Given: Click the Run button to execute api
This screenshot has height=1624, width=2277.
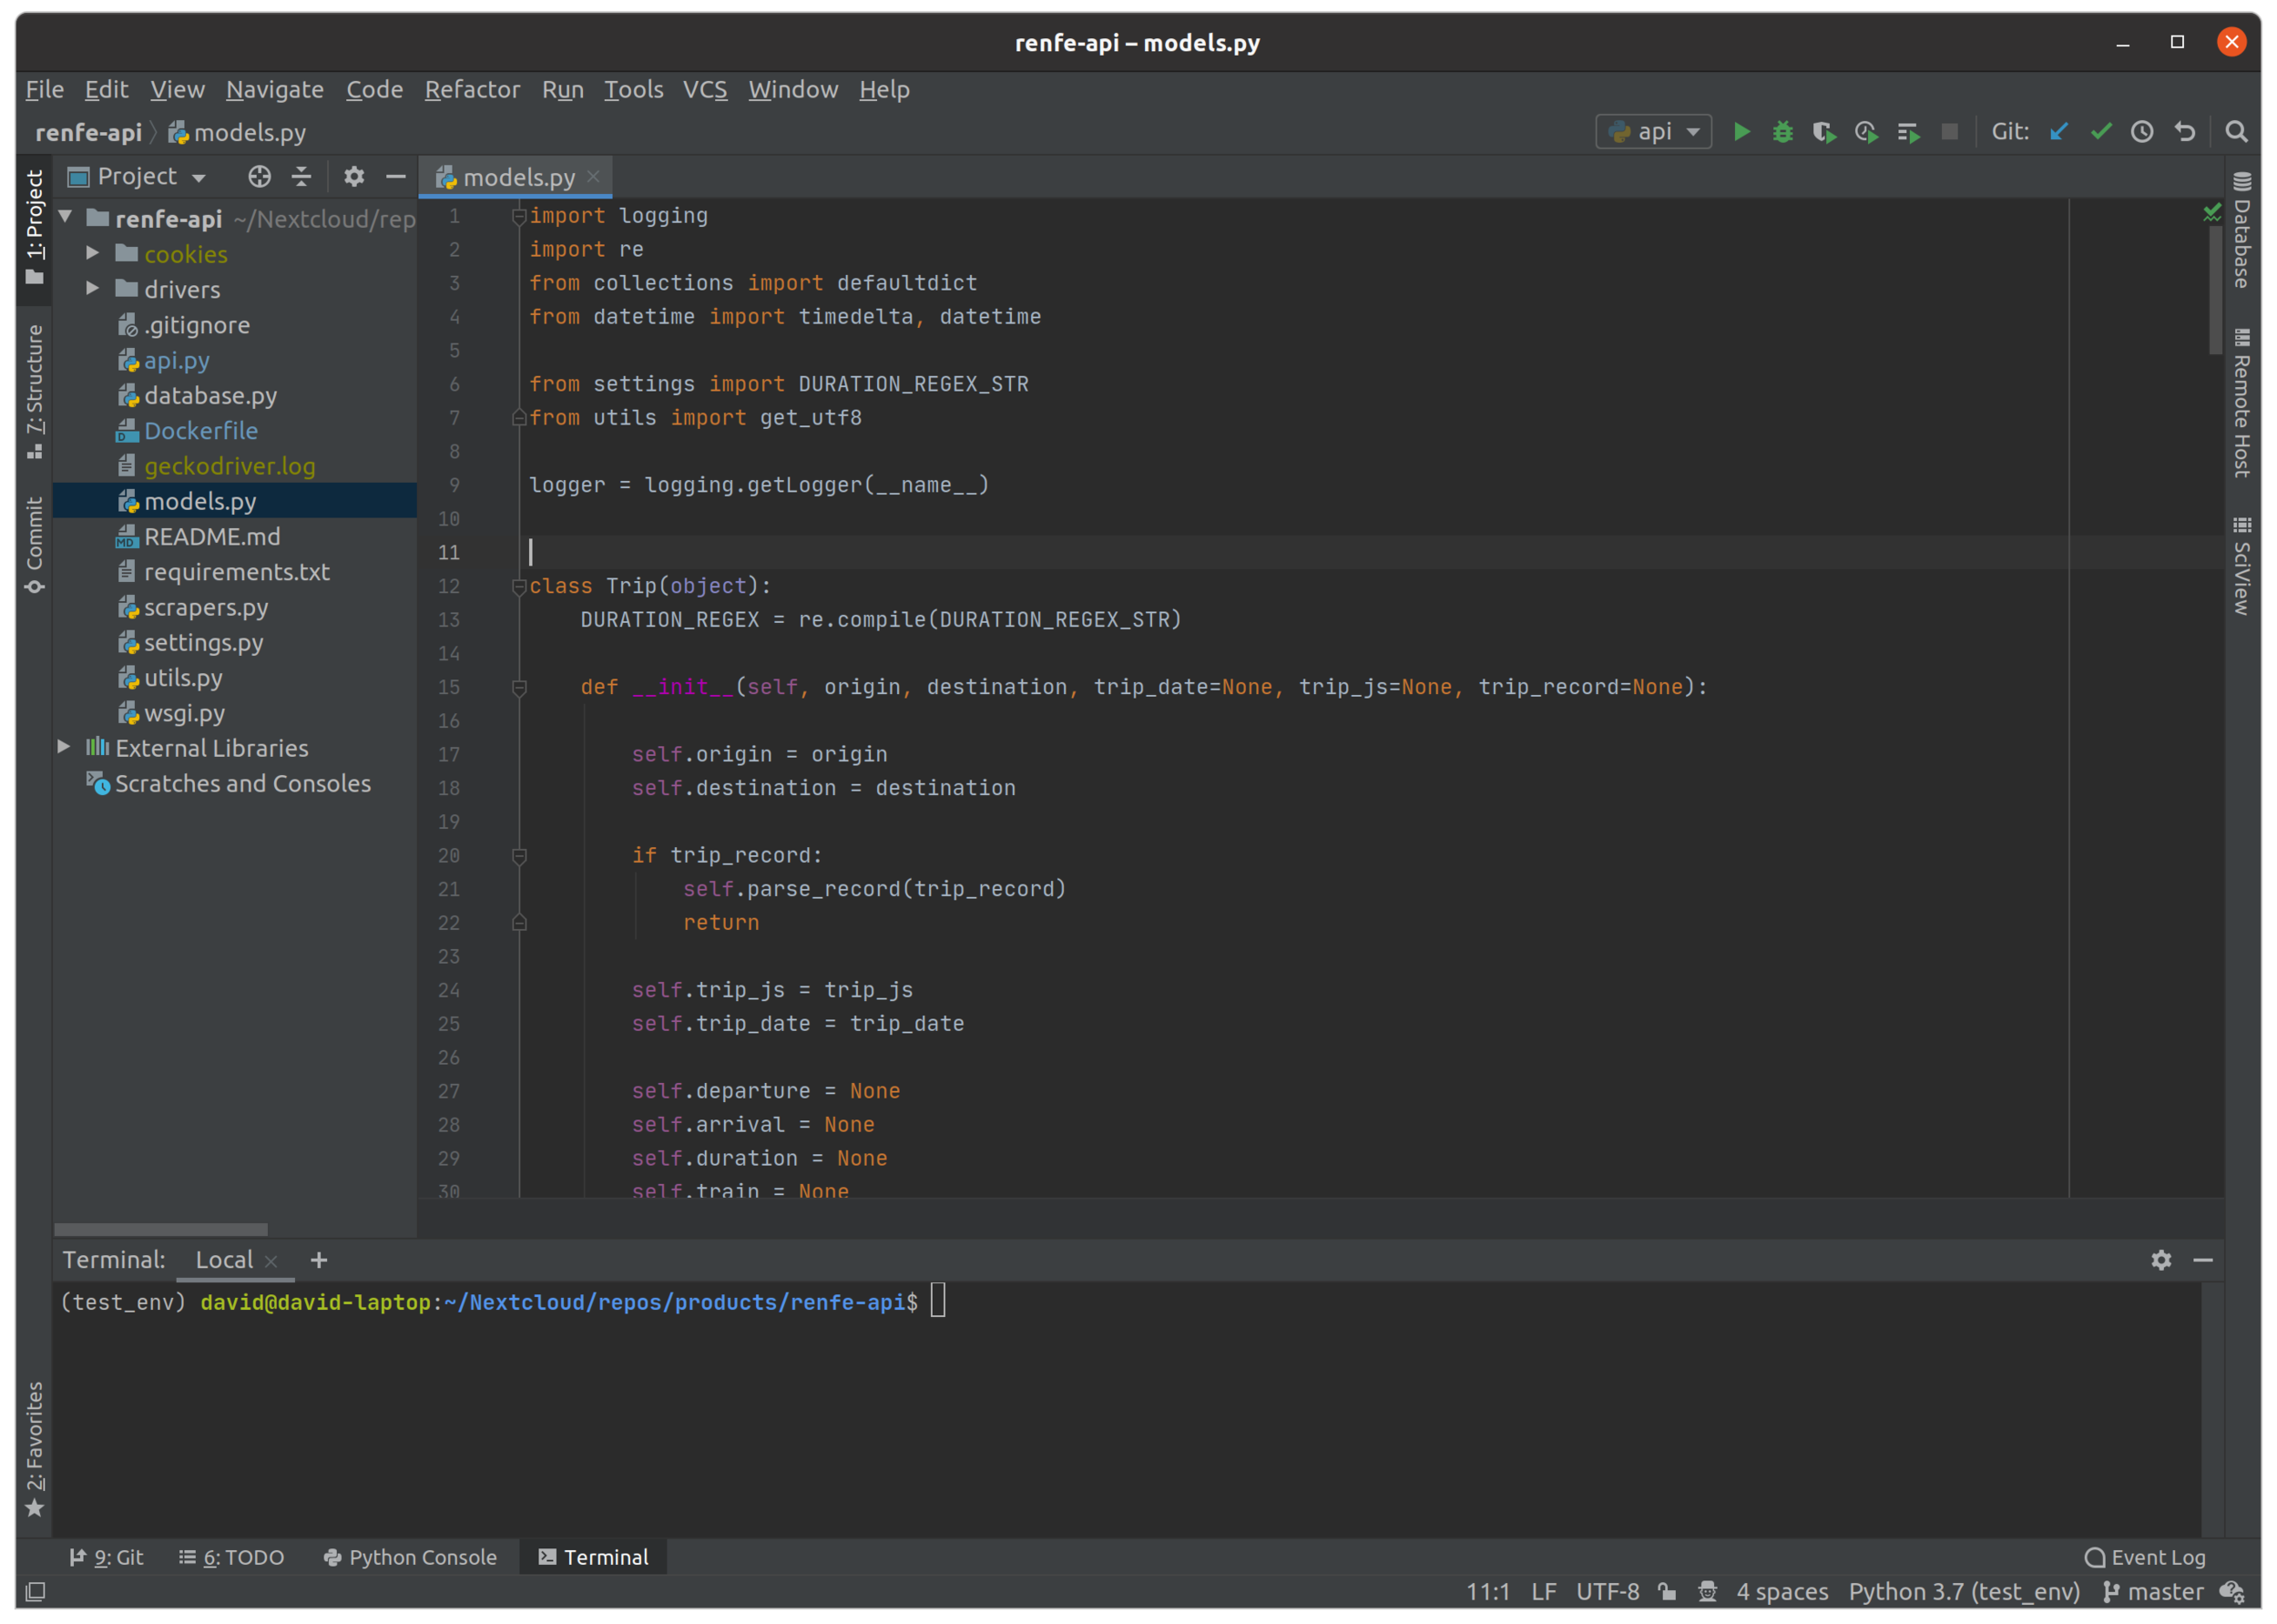Looking at the screenshot, I should coord(1740,132).
